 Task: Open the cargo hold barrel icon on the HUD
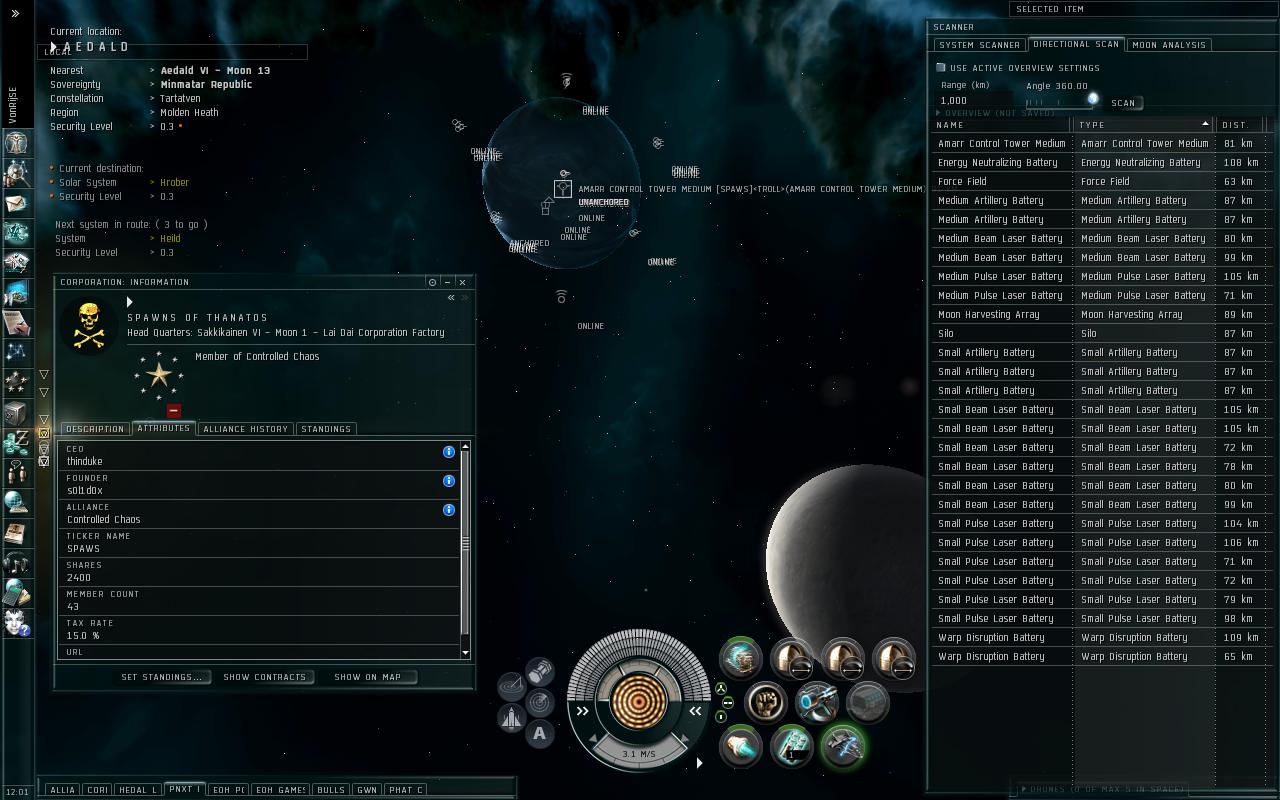click(x=540, y=670)
